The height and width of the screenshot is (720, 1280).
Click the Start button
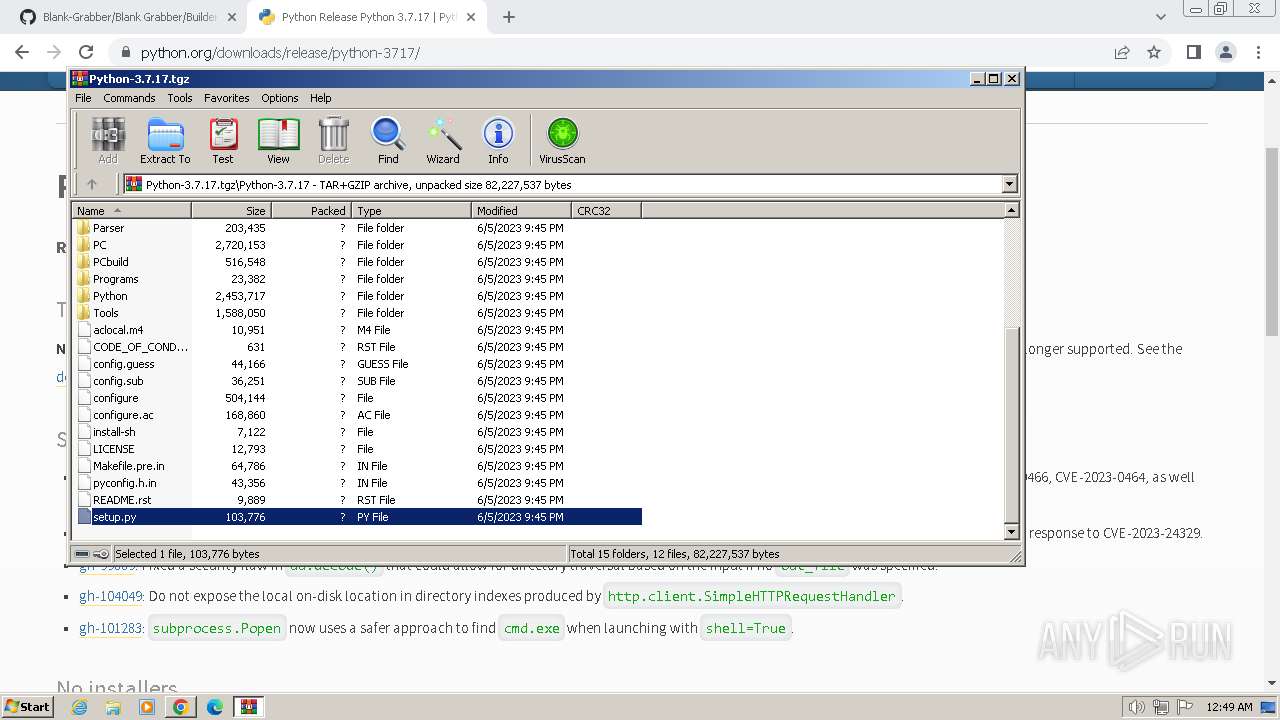pyautogui.click(x=28, y=707)
